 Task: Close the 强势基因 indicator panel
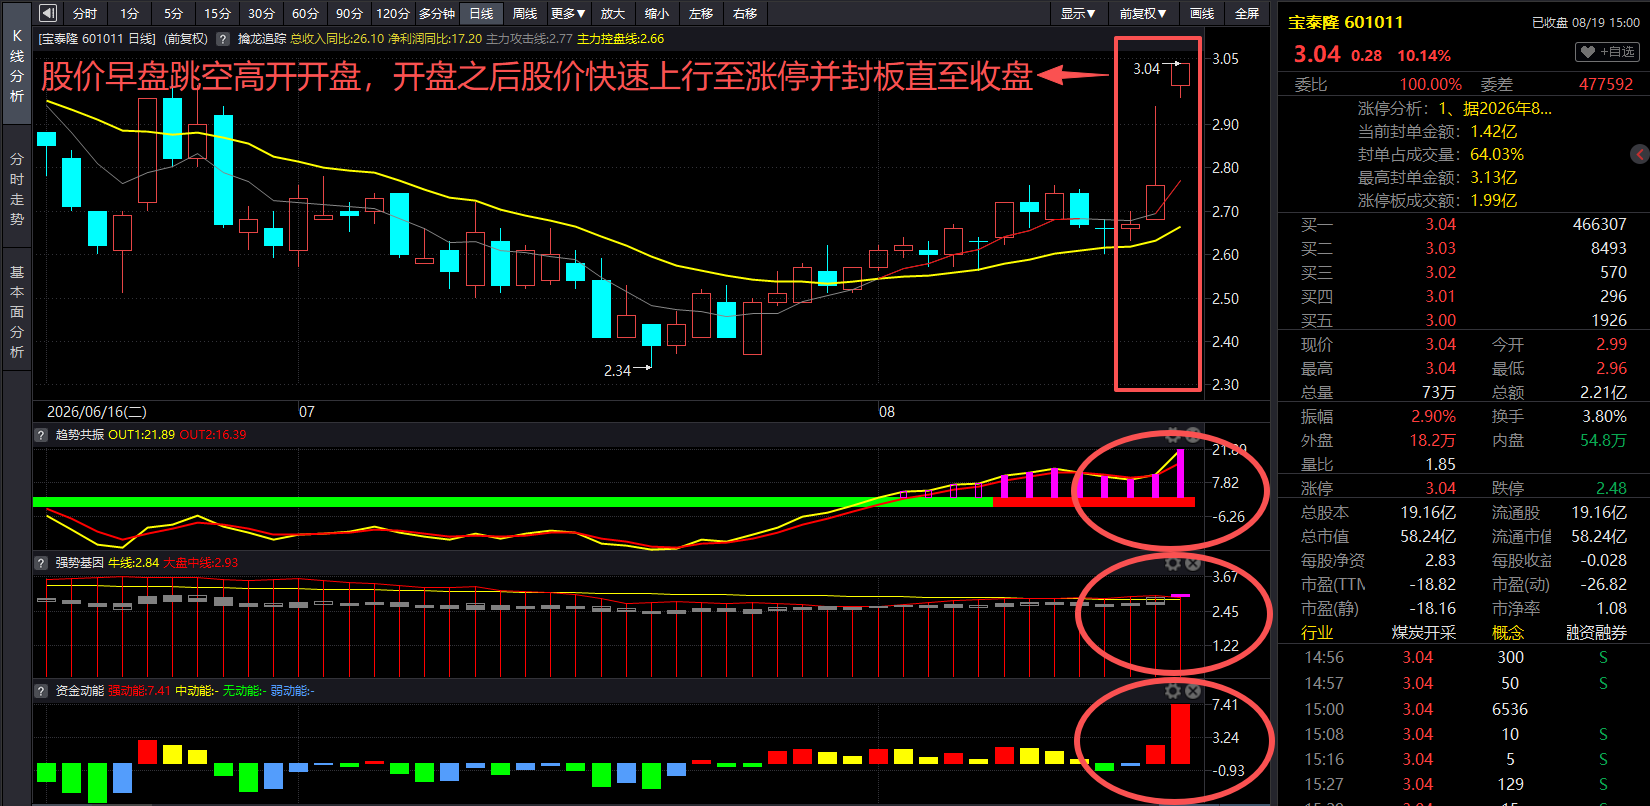coord(1193,563)
